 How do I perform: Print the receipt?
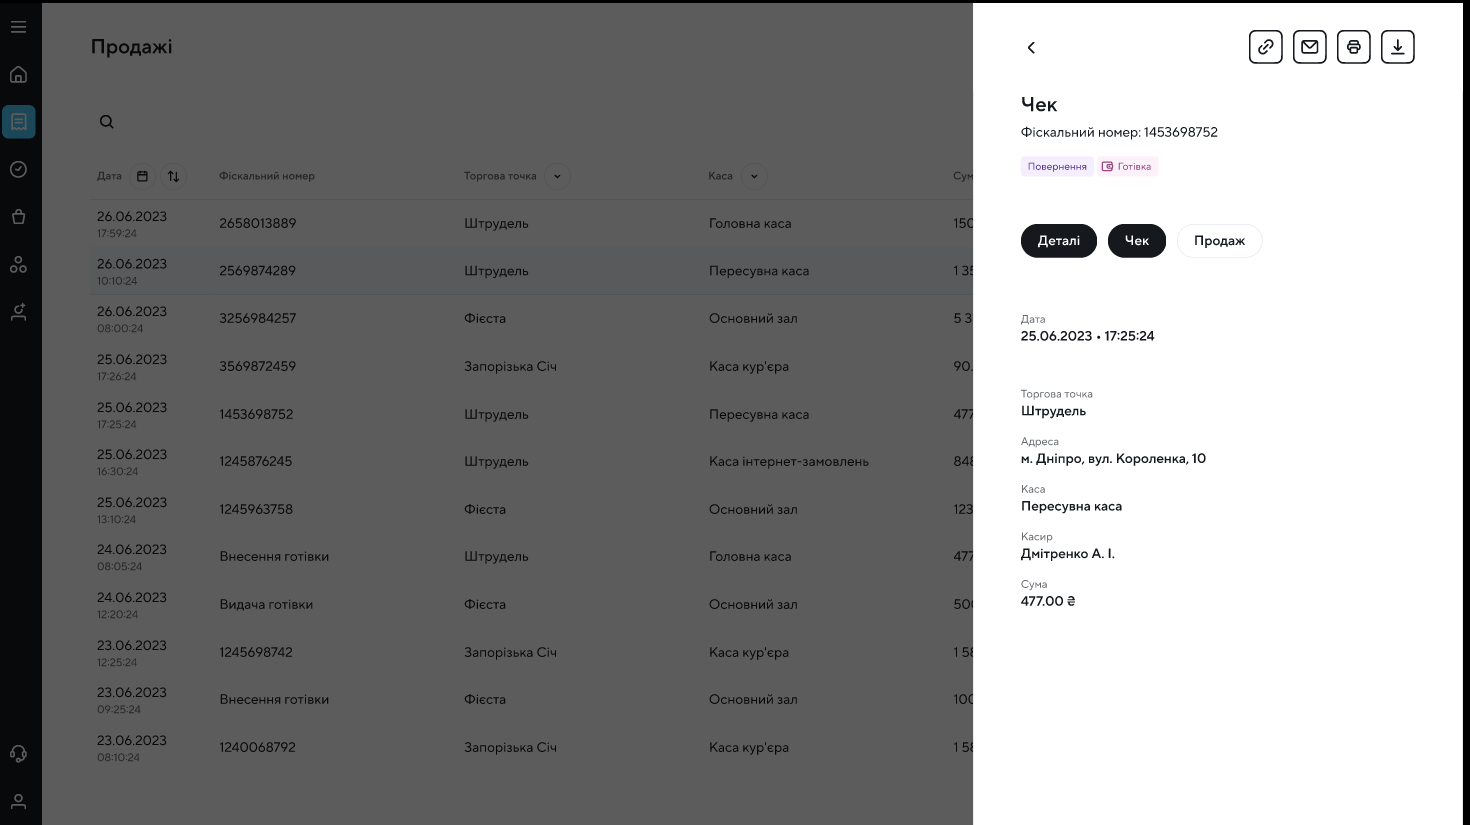pos(1353,47)
